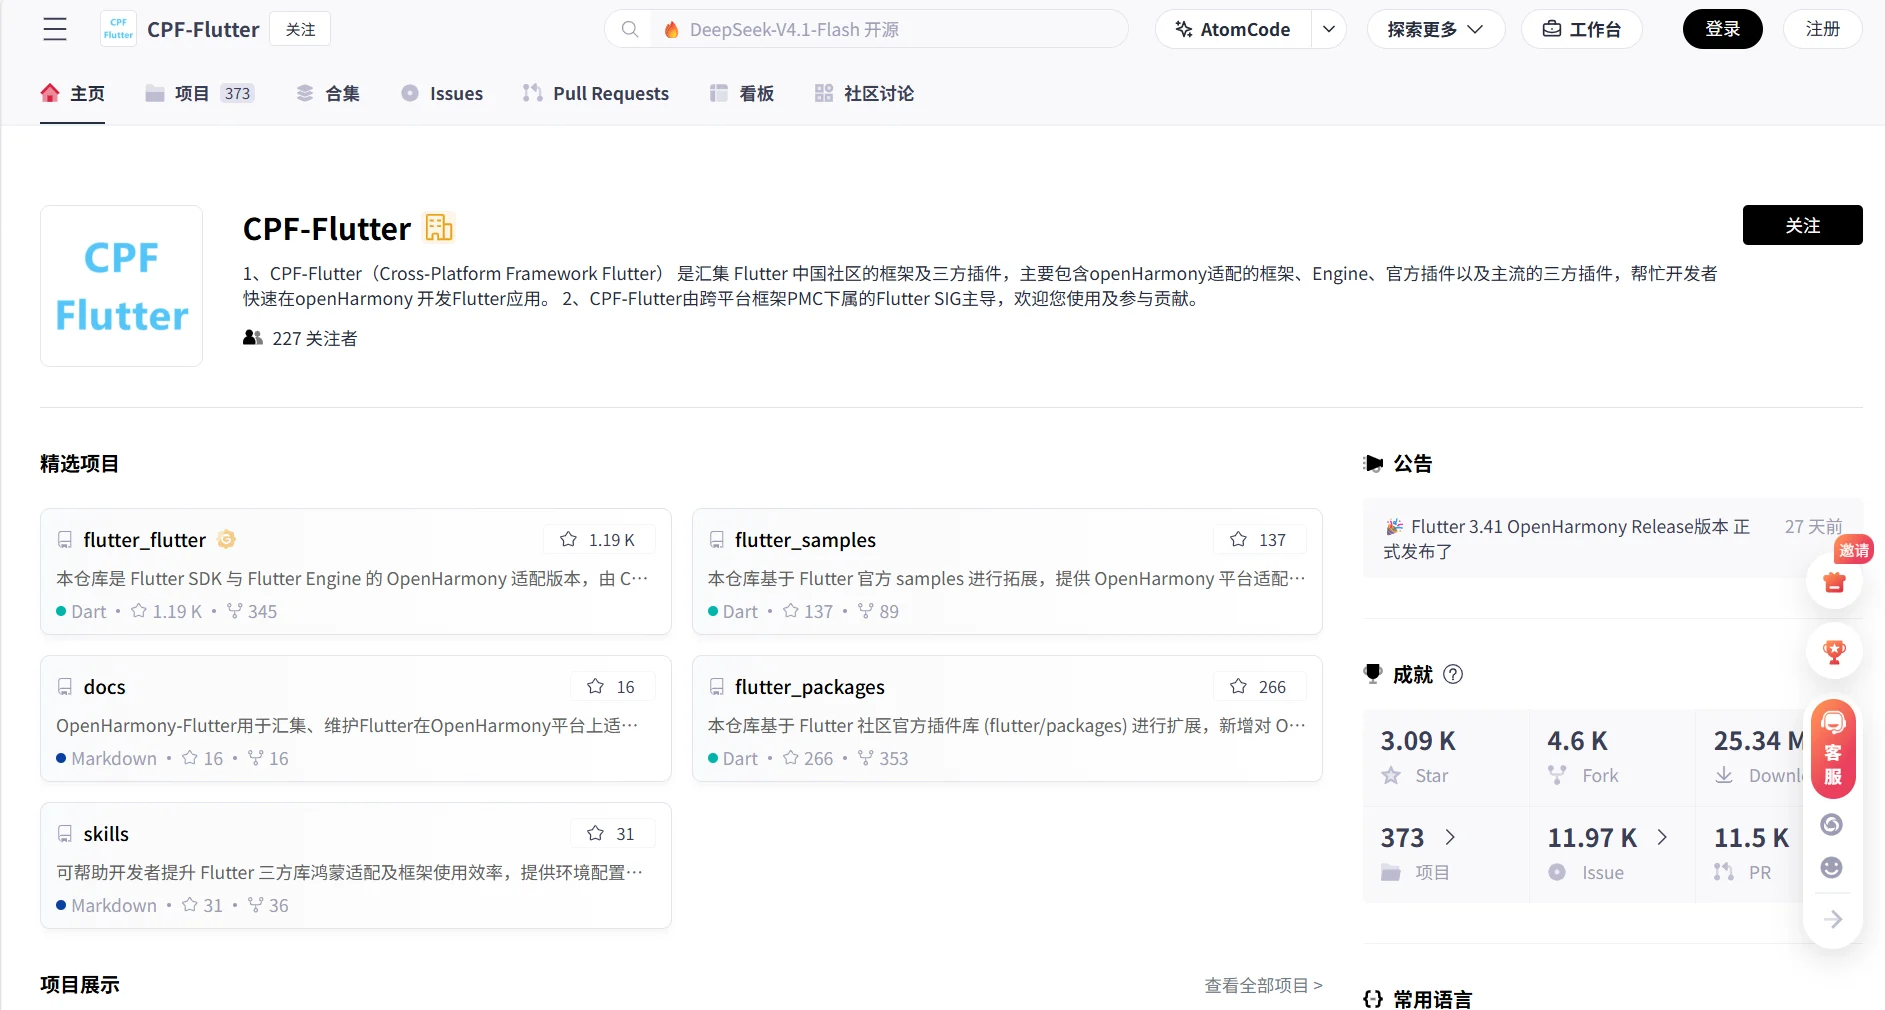Click the Markdown language label on skills
The height and width of the screenshot is (1010, 1885).
pos(114,905)
